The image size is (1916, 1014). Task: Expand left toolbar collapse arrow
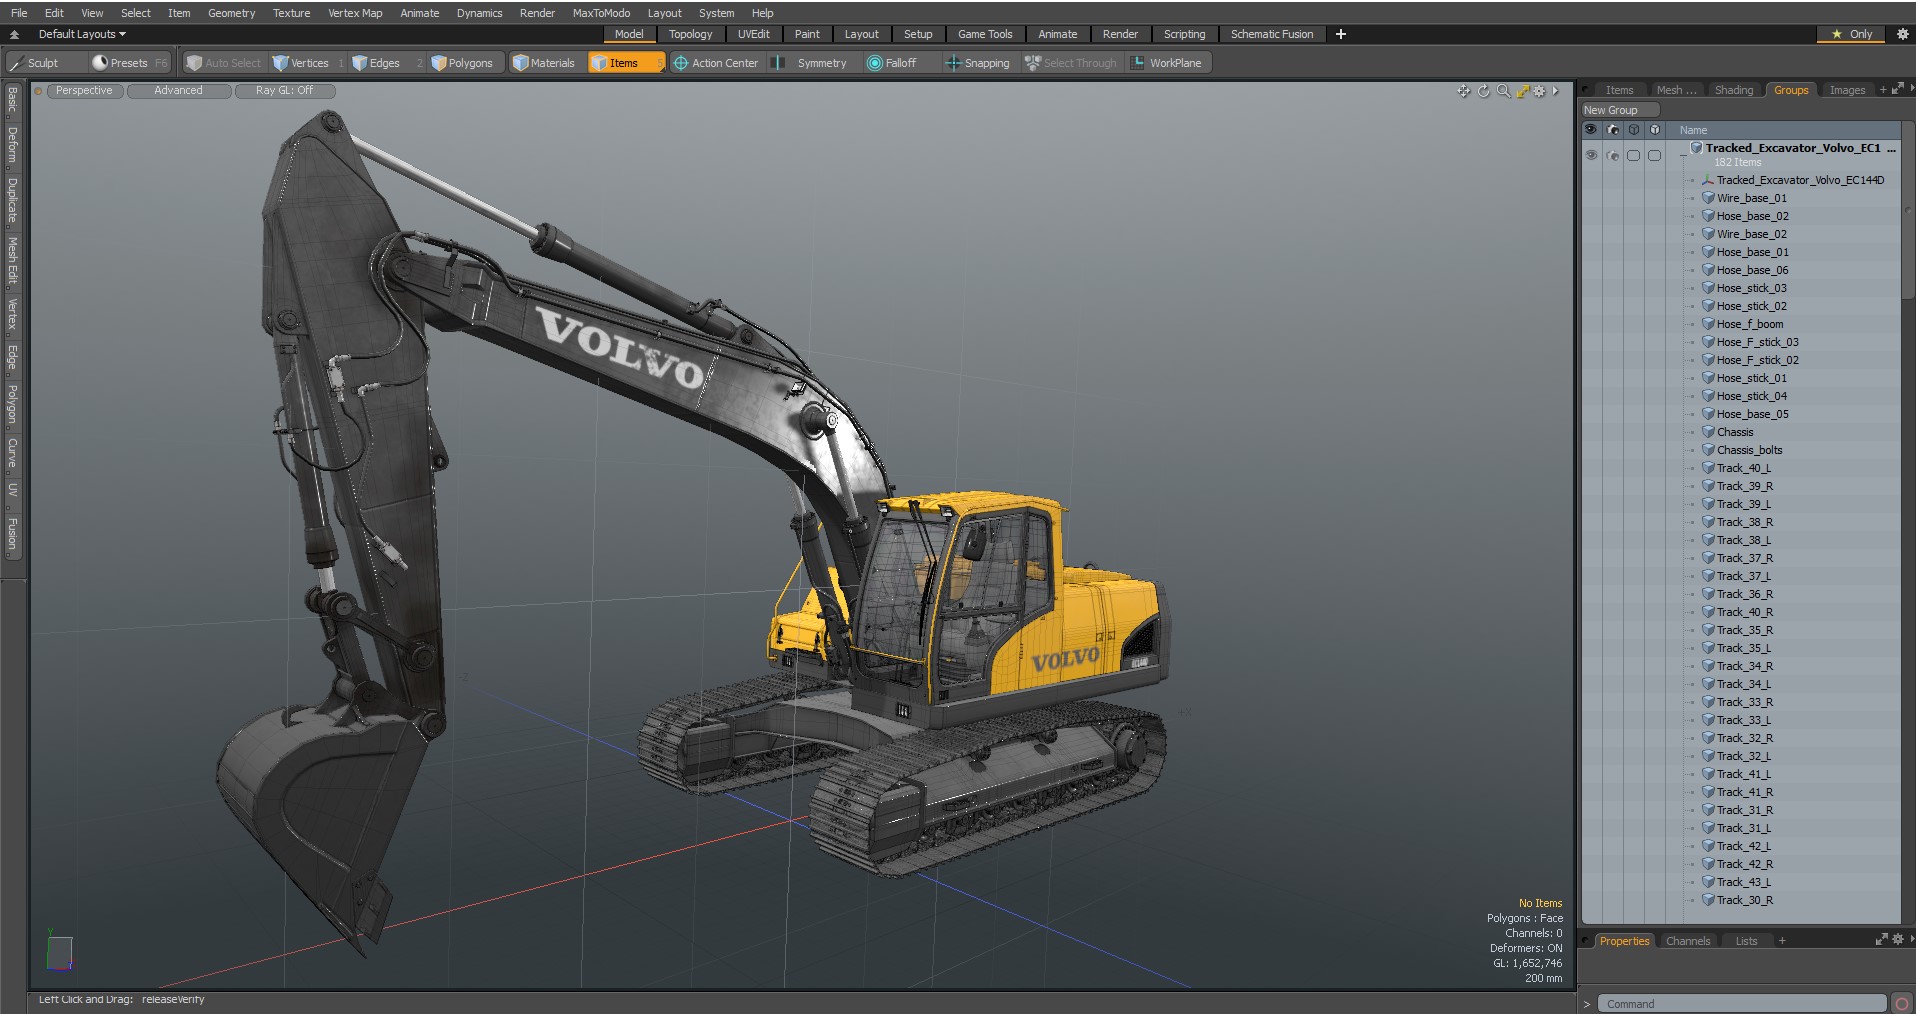click(x=14, y=34)
